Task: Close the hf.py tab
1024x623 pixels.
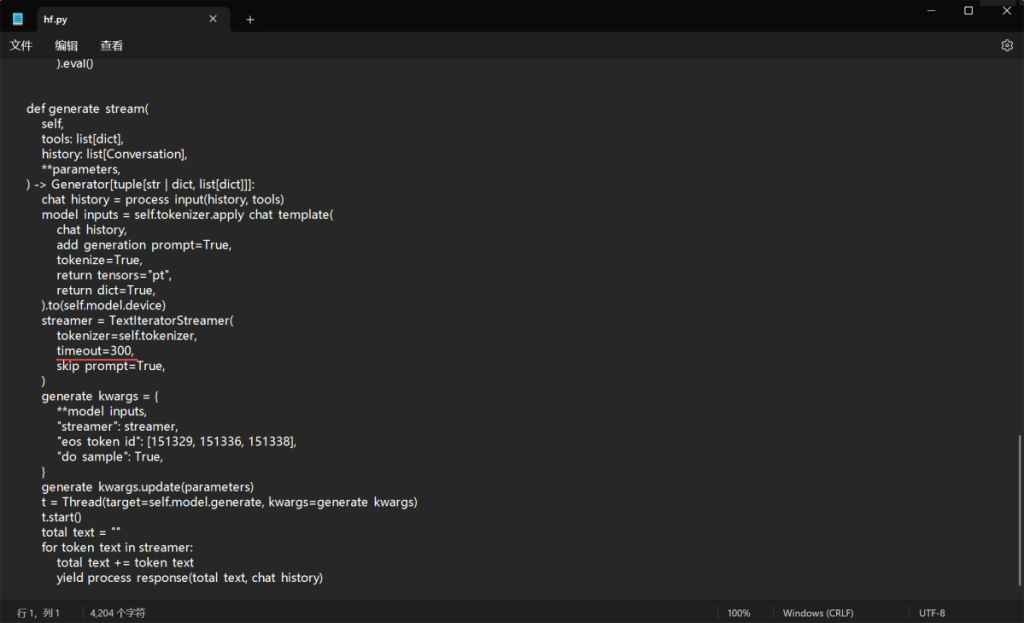Action: coord(213,19)
